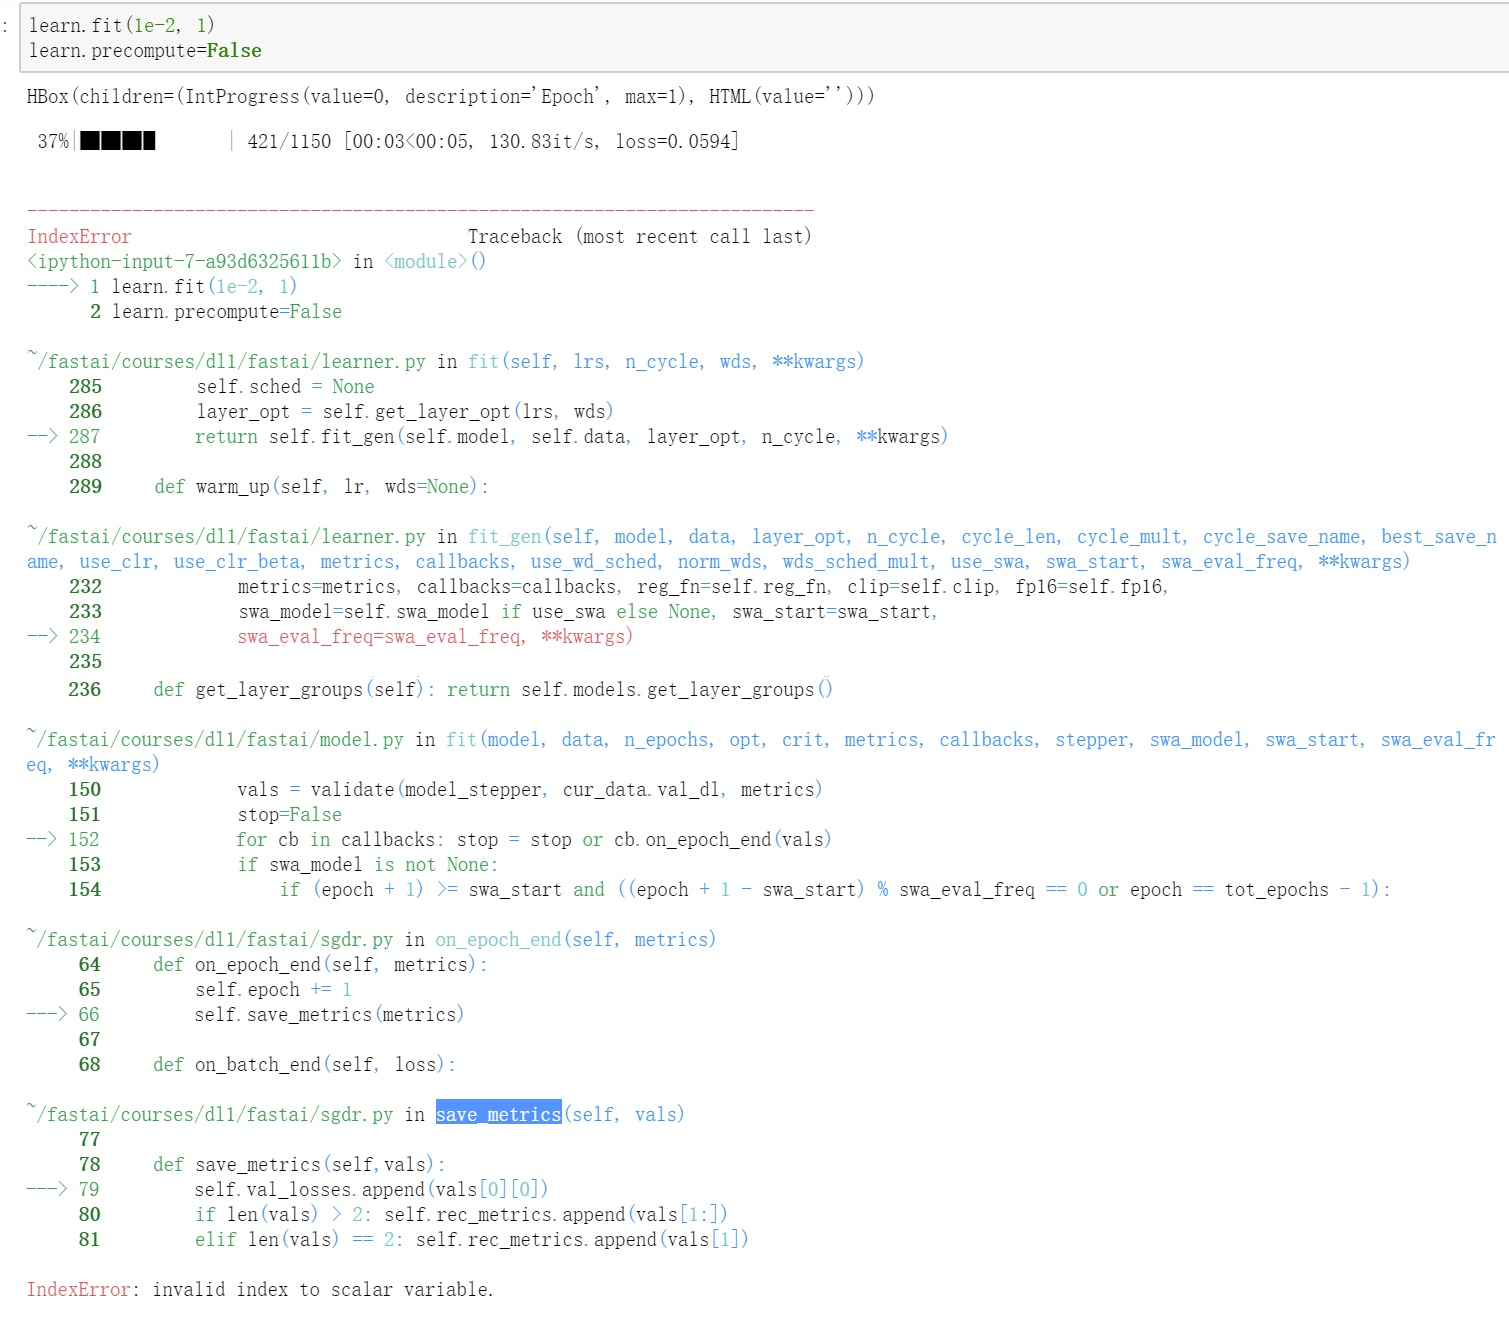1509x1321 pixels.
Task: Click the learner.py path before fit_gen
Action: coord(230,537)
